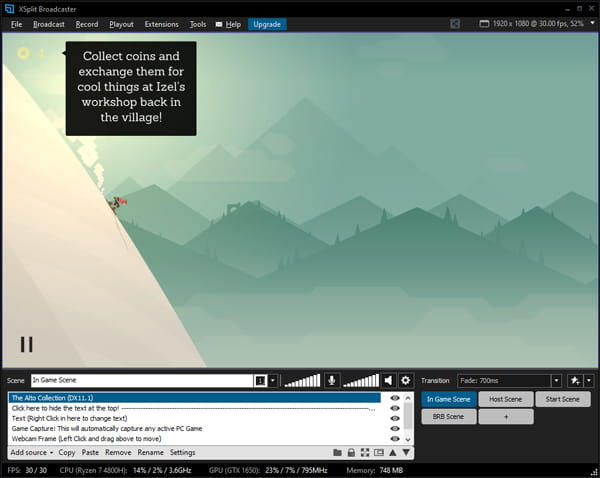The height and width of the screenshot is (478, 600).
Task: Open the File menu
Action: (16, 24)
